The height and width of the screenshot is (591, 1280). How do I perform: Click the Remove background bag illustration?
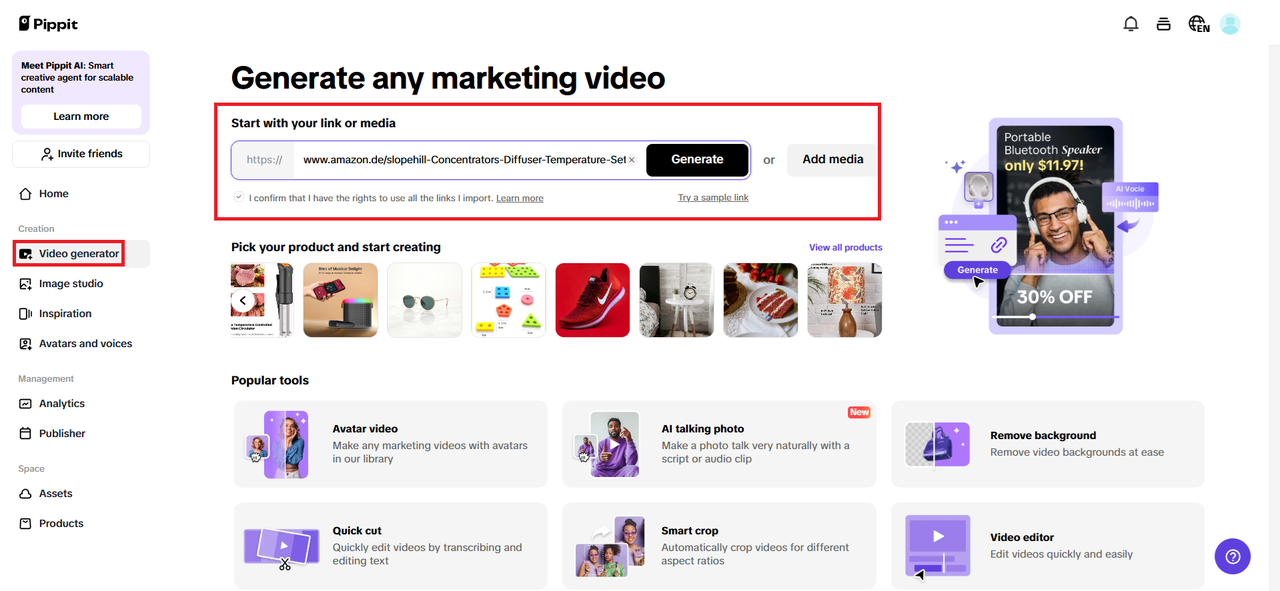(x=937, y=445)
